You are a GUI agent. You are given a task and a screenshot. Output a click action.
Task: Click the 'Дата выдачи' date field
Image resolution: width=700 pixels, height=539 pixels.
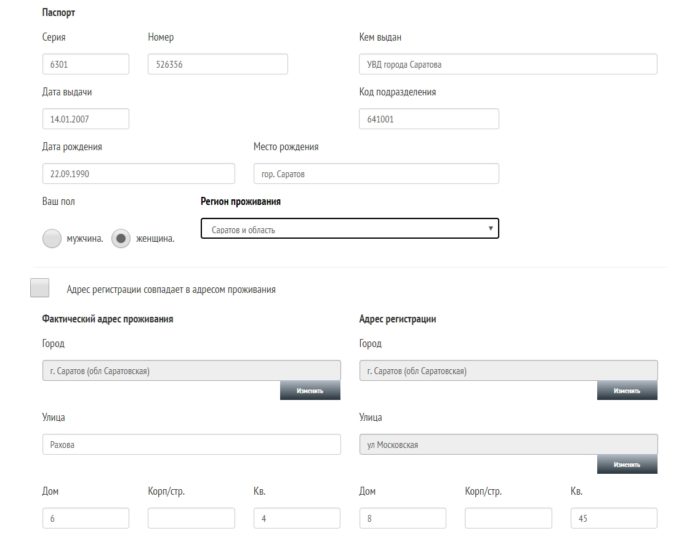pyautogui.click(x=85, y=119)
